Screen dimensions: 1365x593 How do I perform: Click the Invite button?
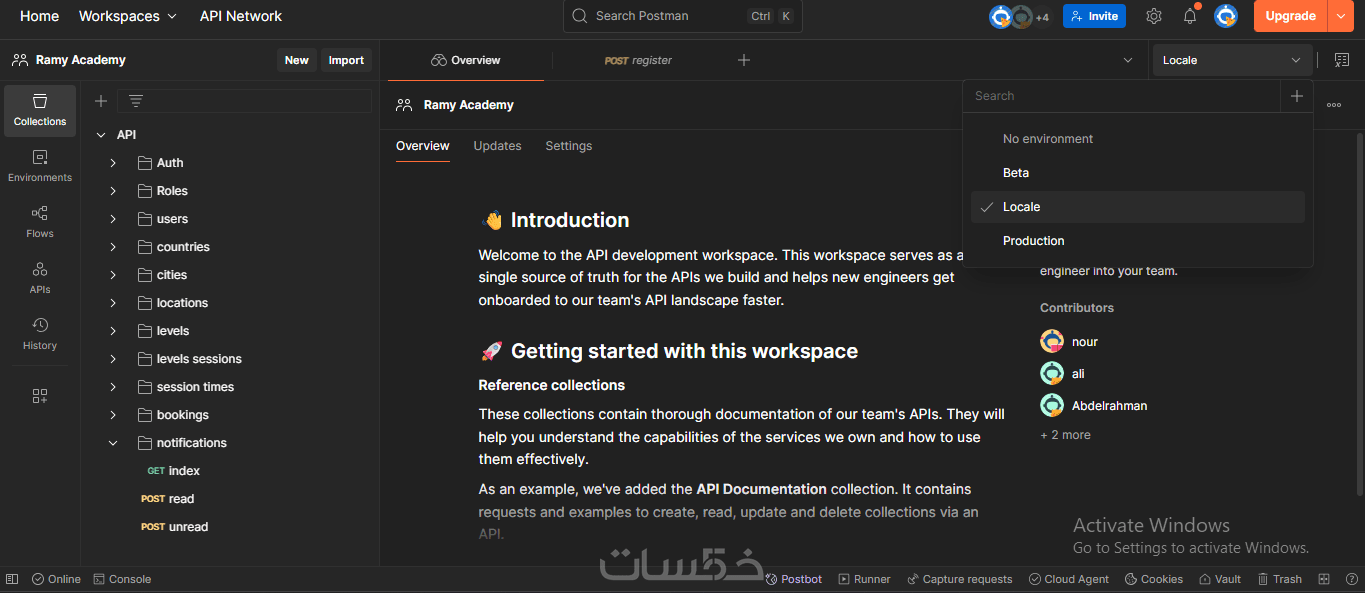(x=1094, y=16)
